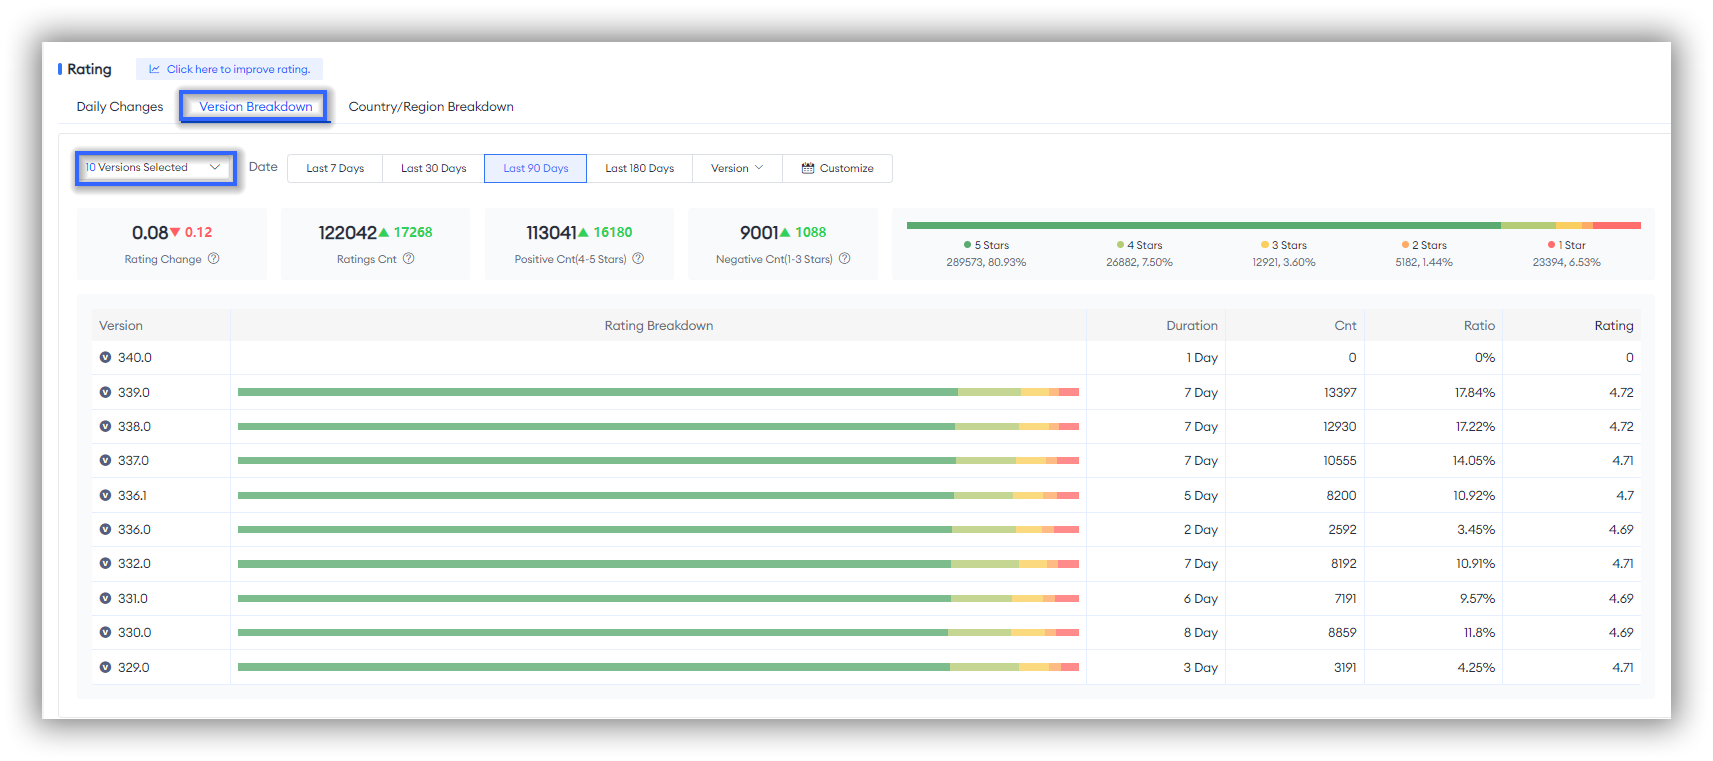
Task: Click rating breakdown bar for version 336.1
Action: click(658, 495)
